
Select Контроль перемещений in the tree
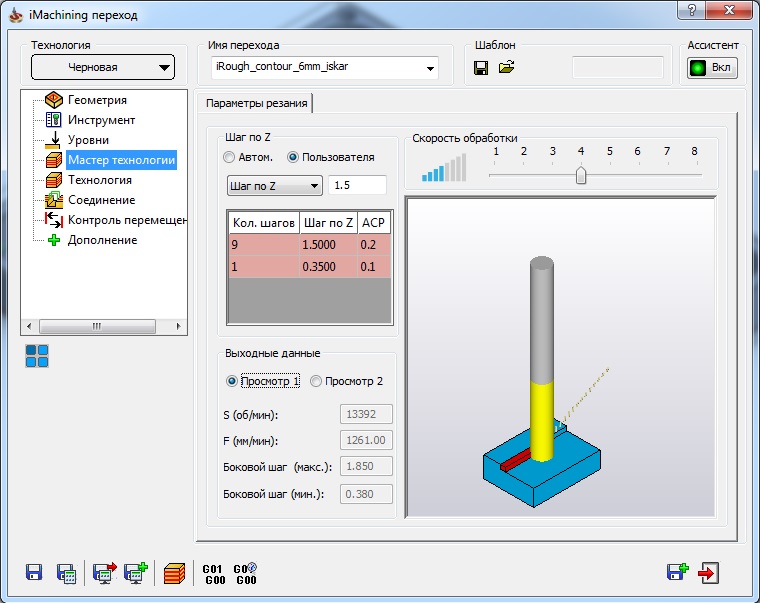[127, 220]
